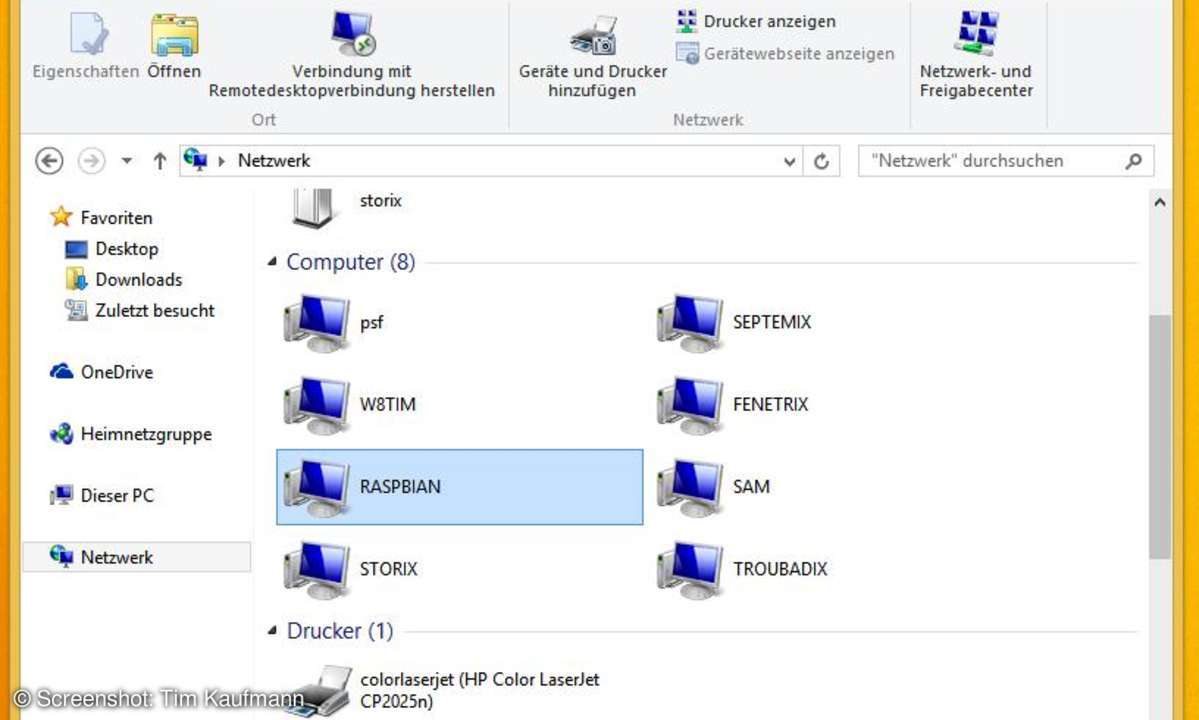Select Favoriten in navigation pane
This screenshot has width=1199, height=720.
pos(101,217)
